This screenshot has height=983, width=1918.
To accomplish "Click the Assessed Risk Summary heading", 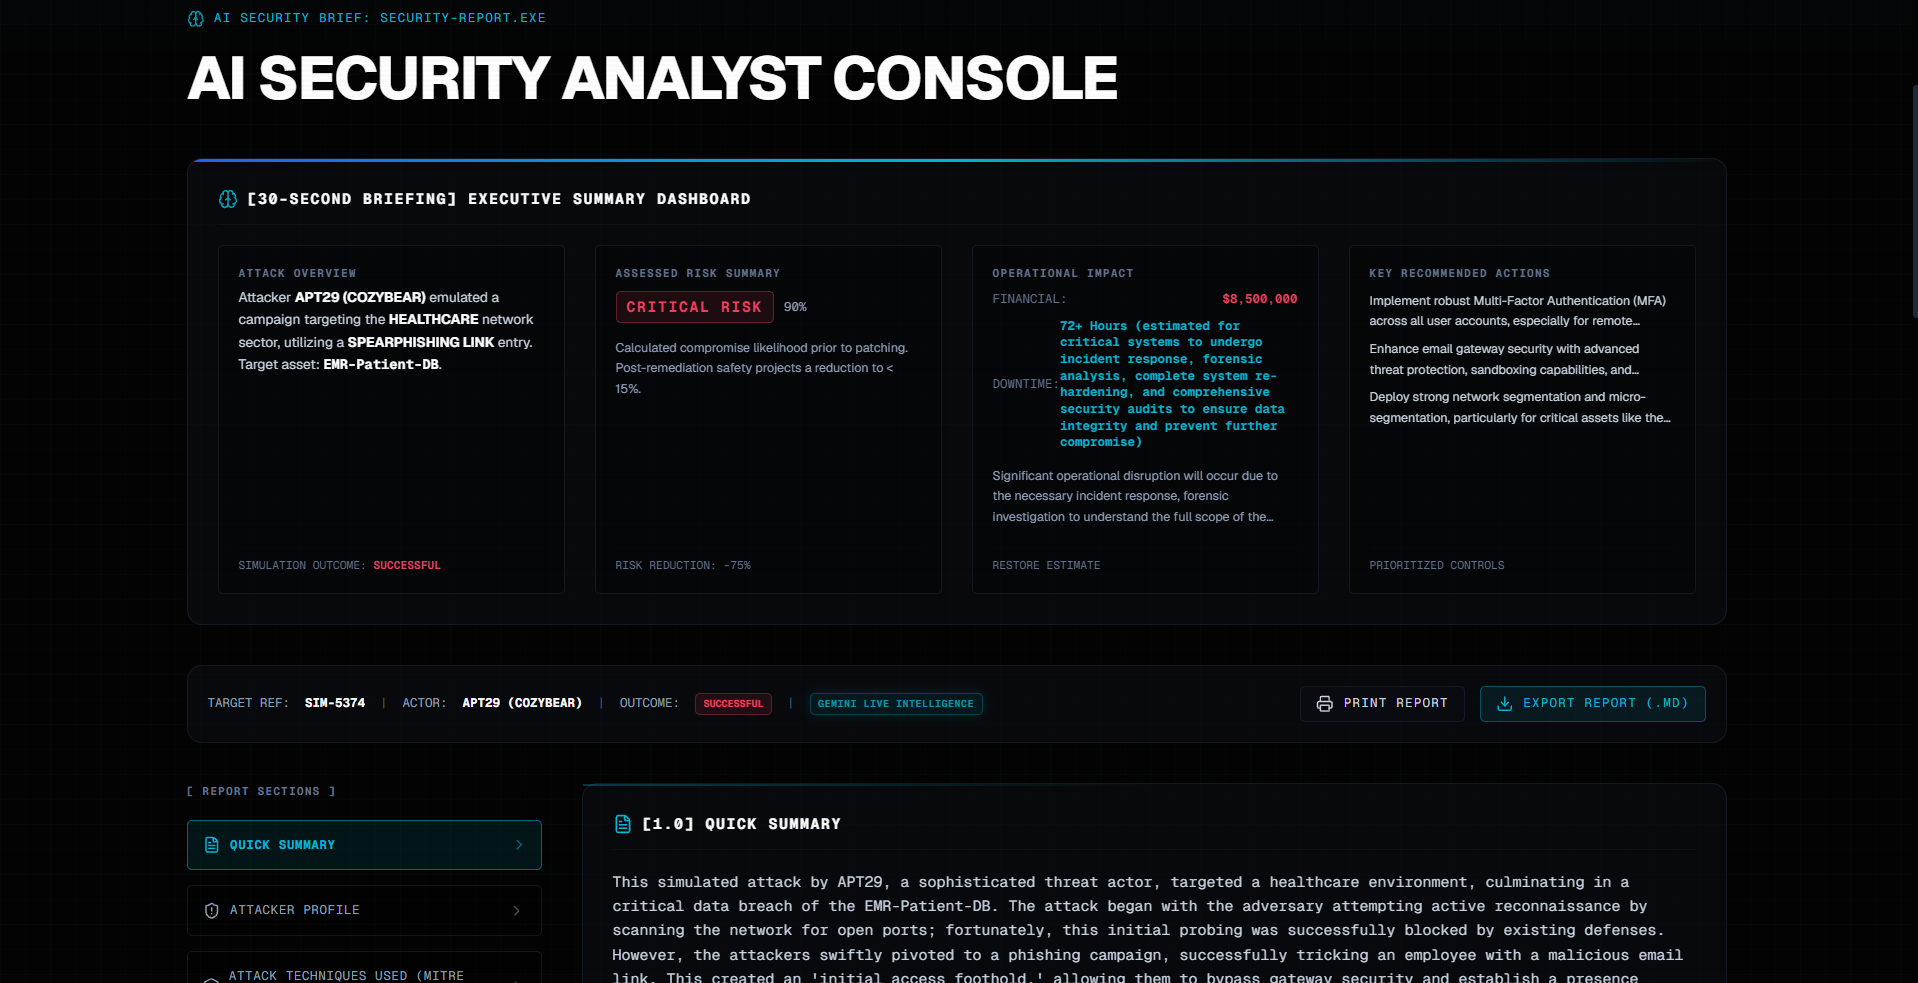I will [698, 273].
